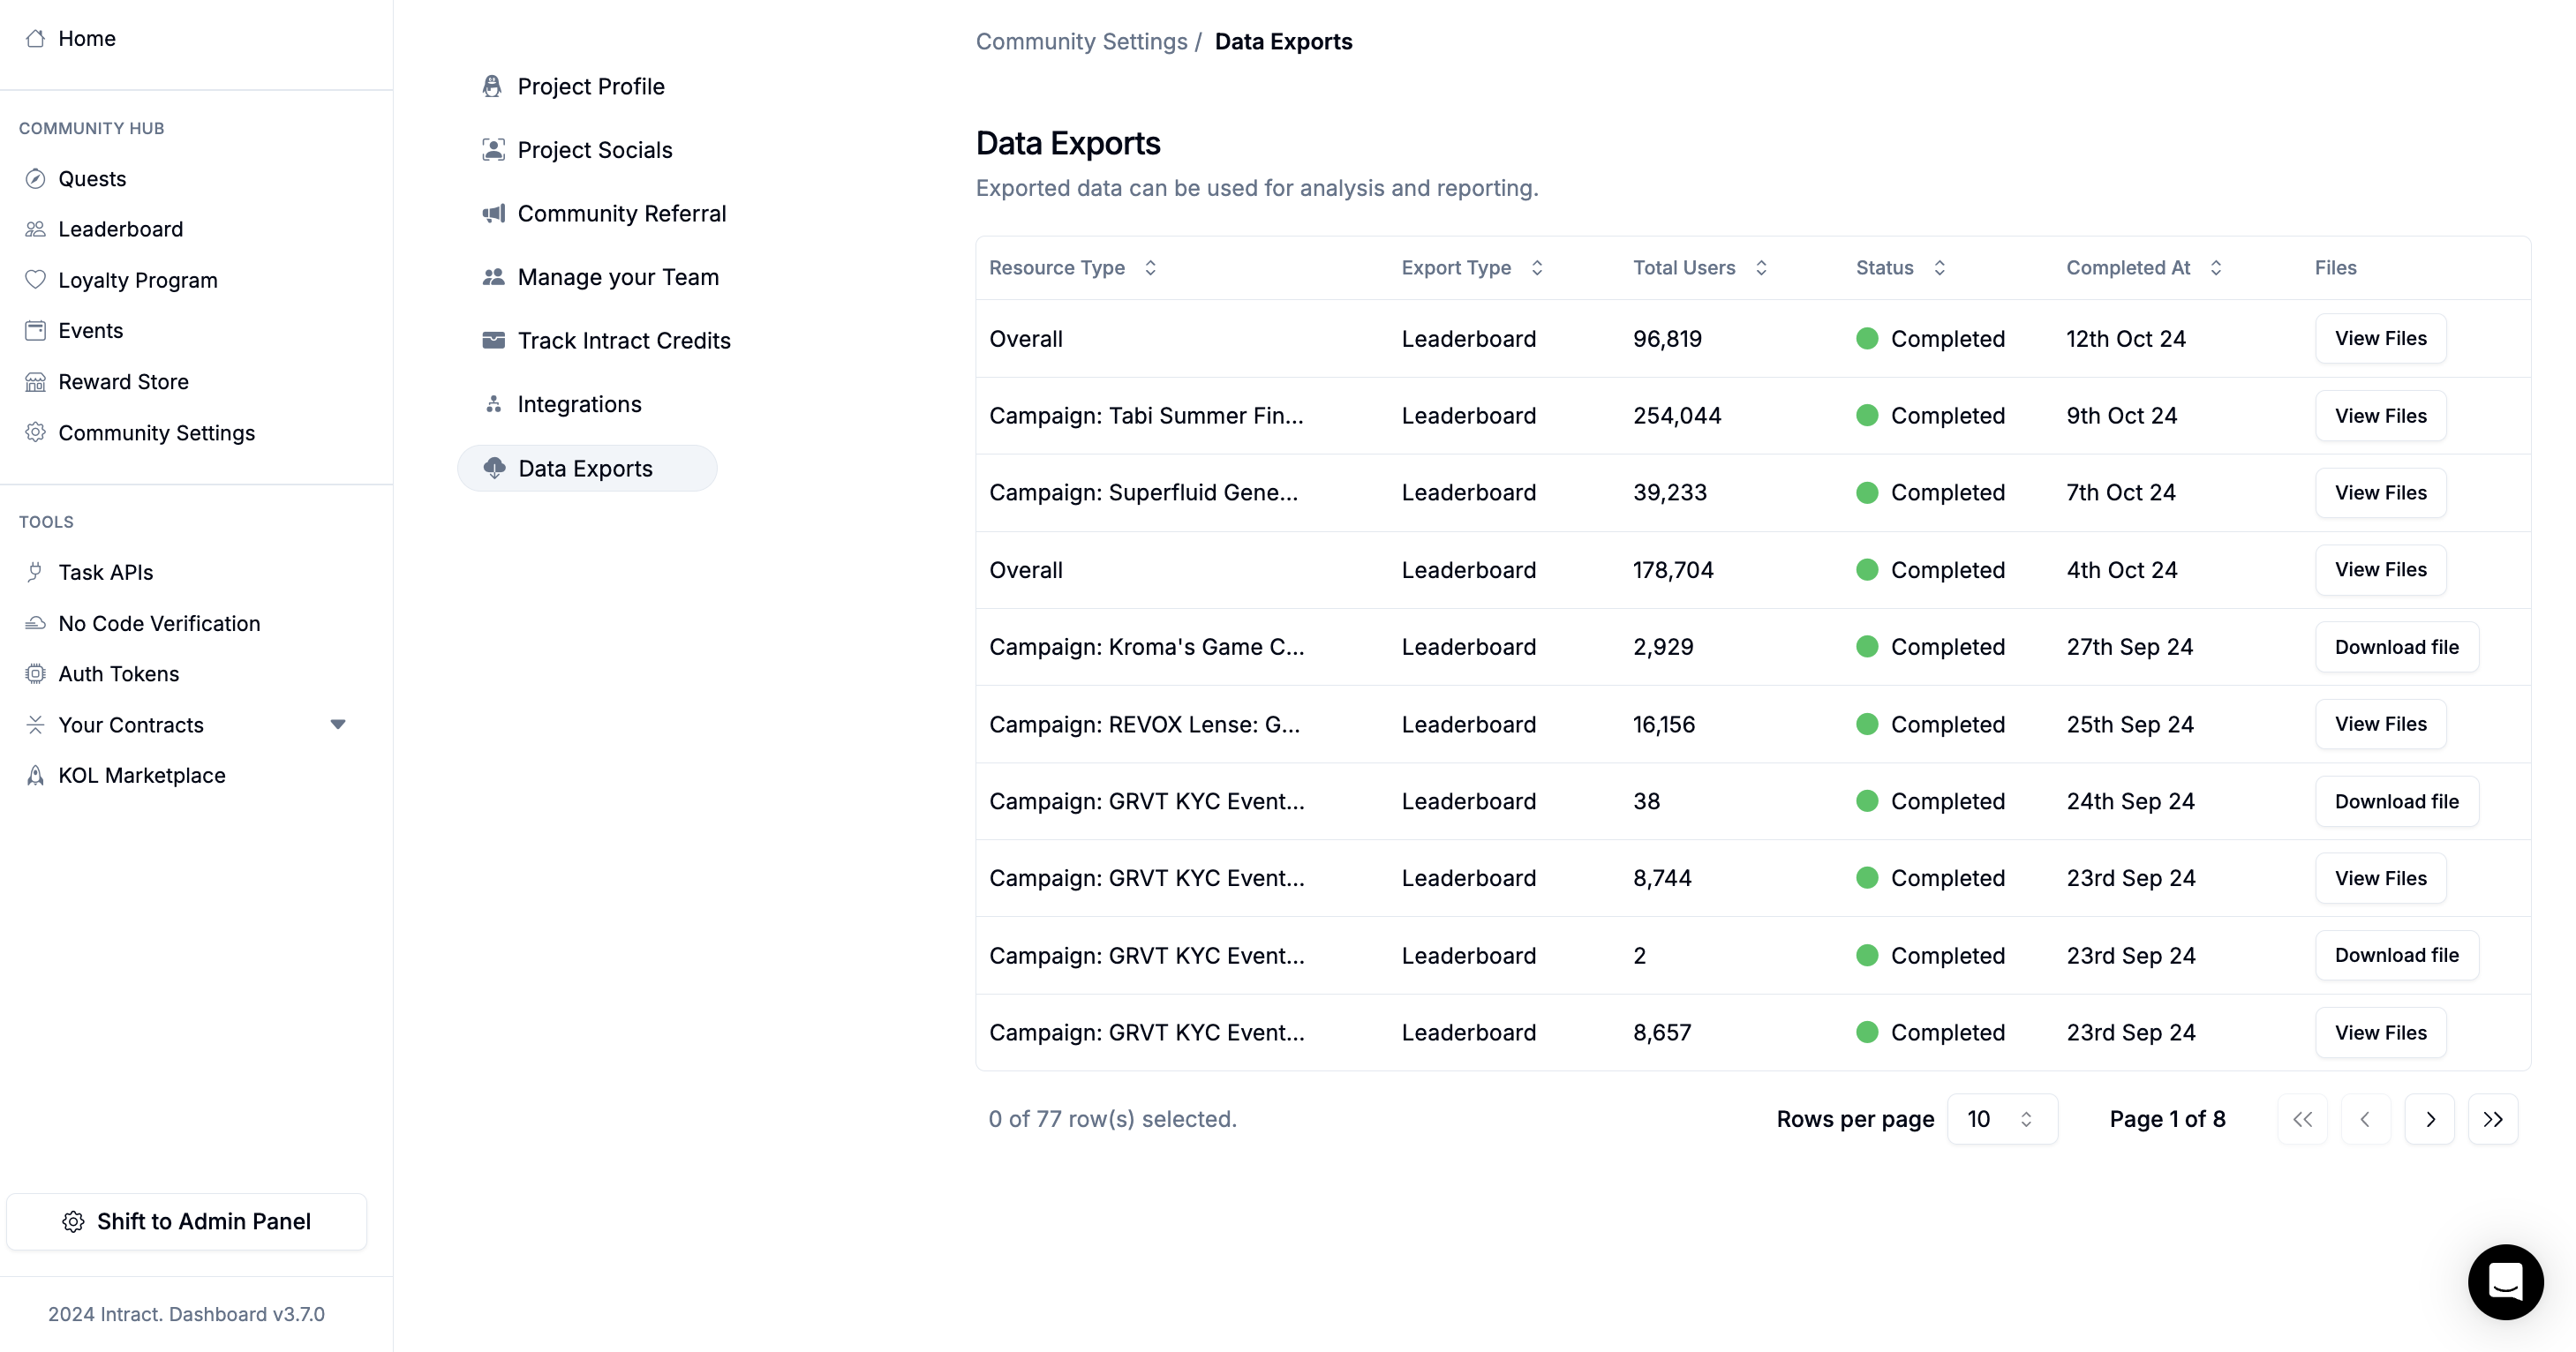Viewport: 2576px width, 1352px height.
Task: Sort by Total Users column
Action: (1699, 268)
